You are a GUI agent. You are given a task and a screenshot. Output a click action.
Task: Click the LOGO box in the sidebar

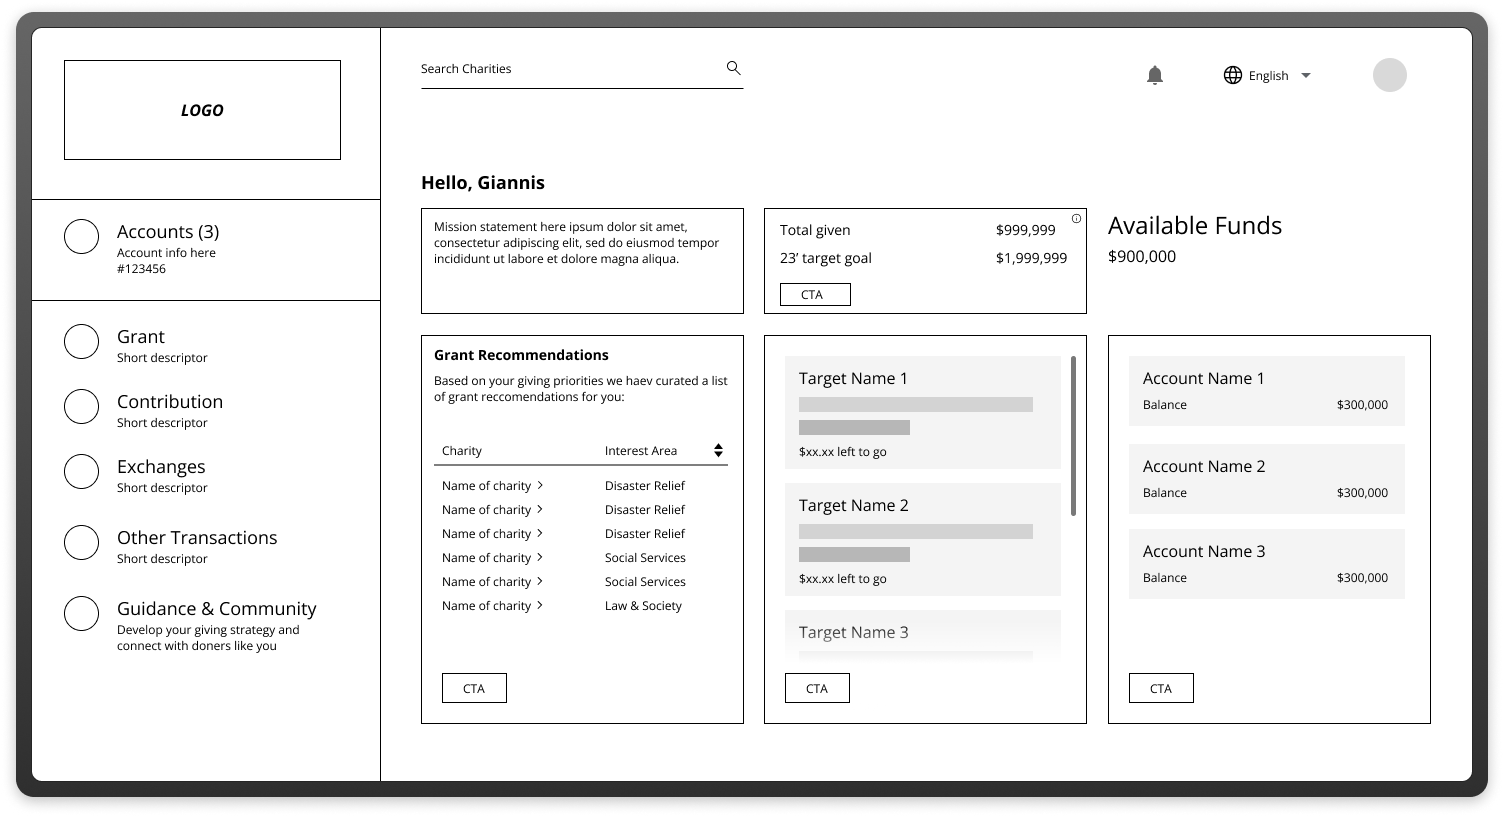click(202, 110)
